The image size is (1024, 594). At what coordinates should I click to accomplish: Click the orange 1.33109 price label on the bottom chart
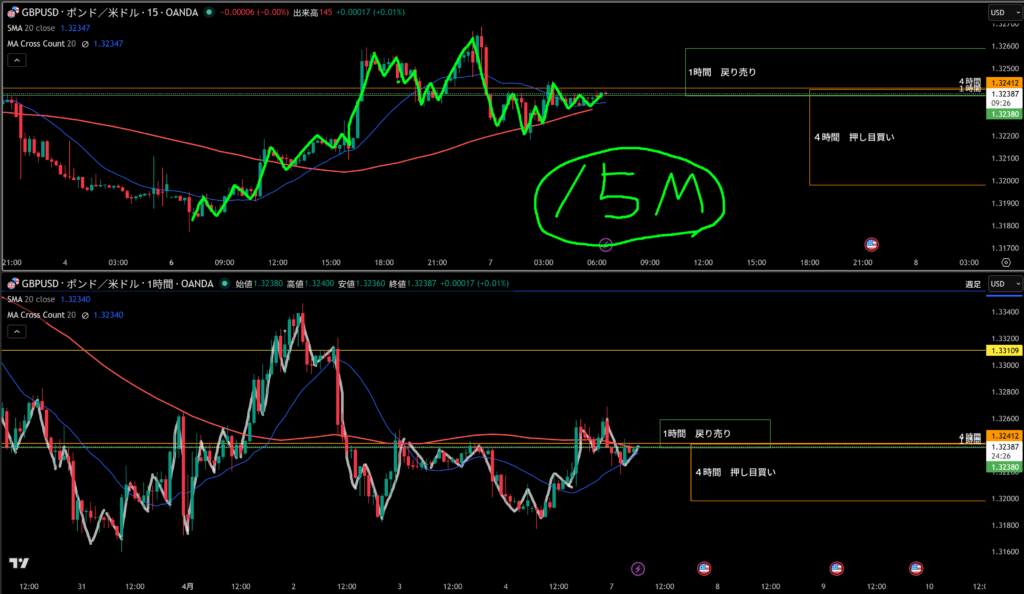point(1002,351)
